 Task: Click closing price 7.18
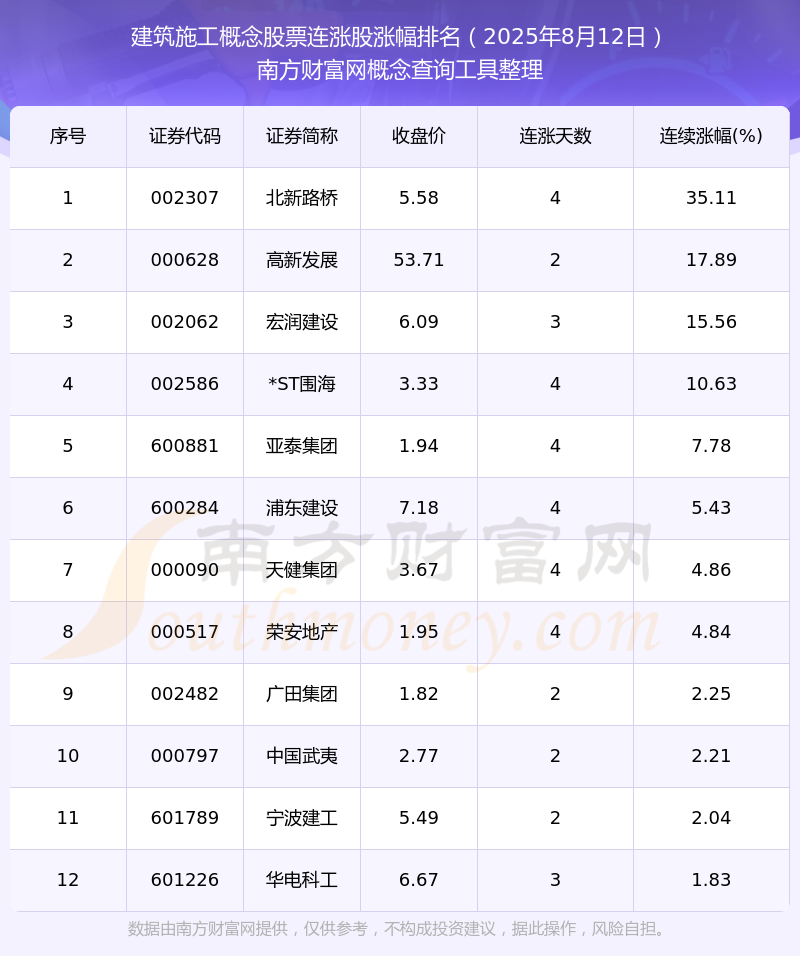tap(419, 508)
